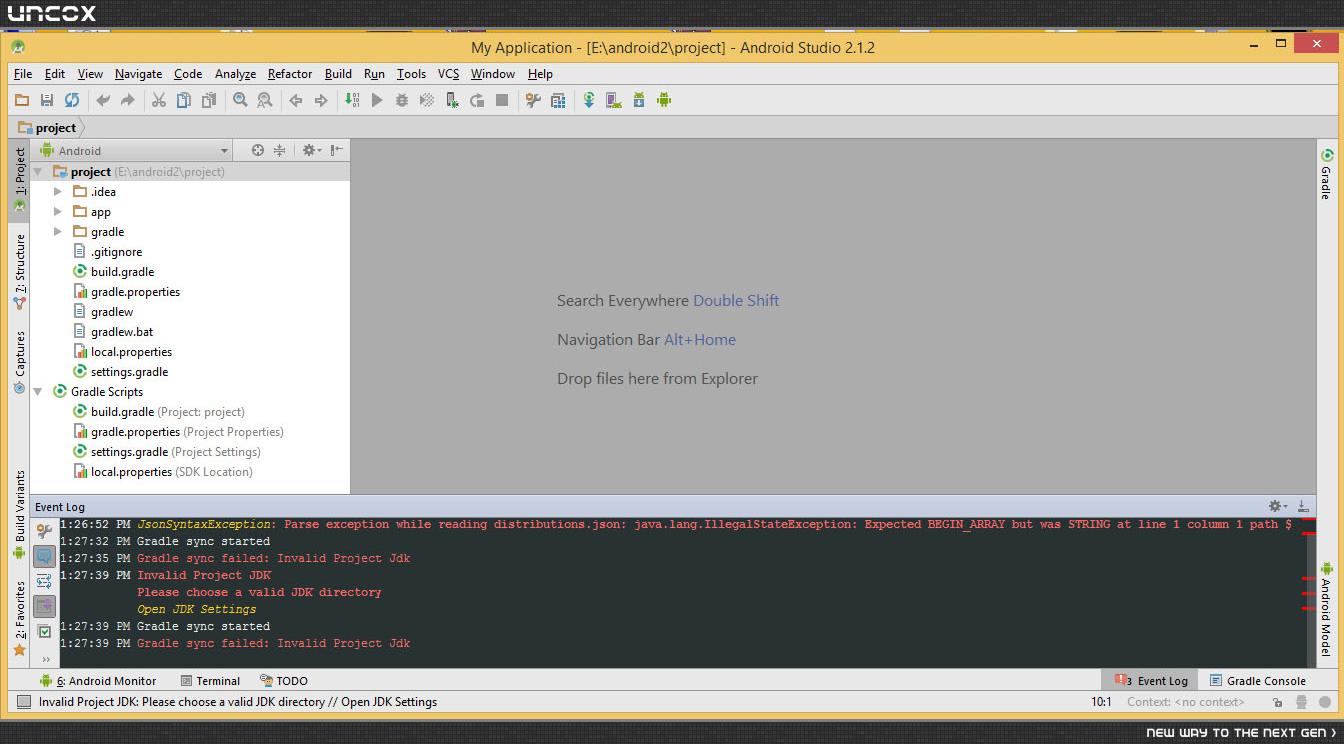Click the Synchronize refresh toolbar icon

tap(72, 100)
